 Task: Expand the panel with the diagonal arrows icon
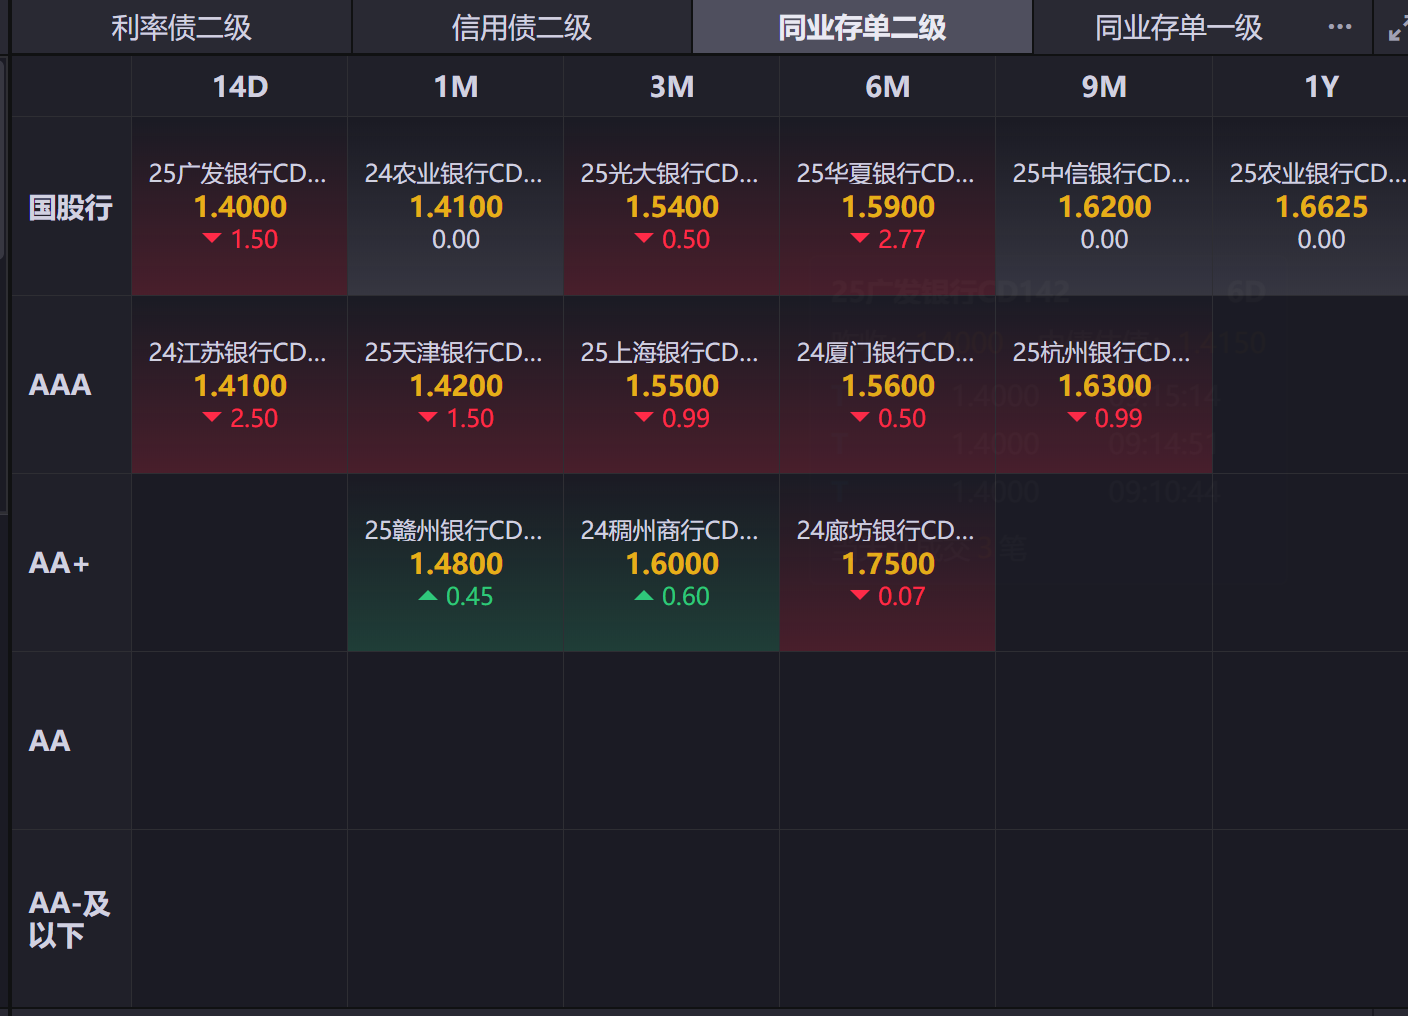pos(1398,27)
